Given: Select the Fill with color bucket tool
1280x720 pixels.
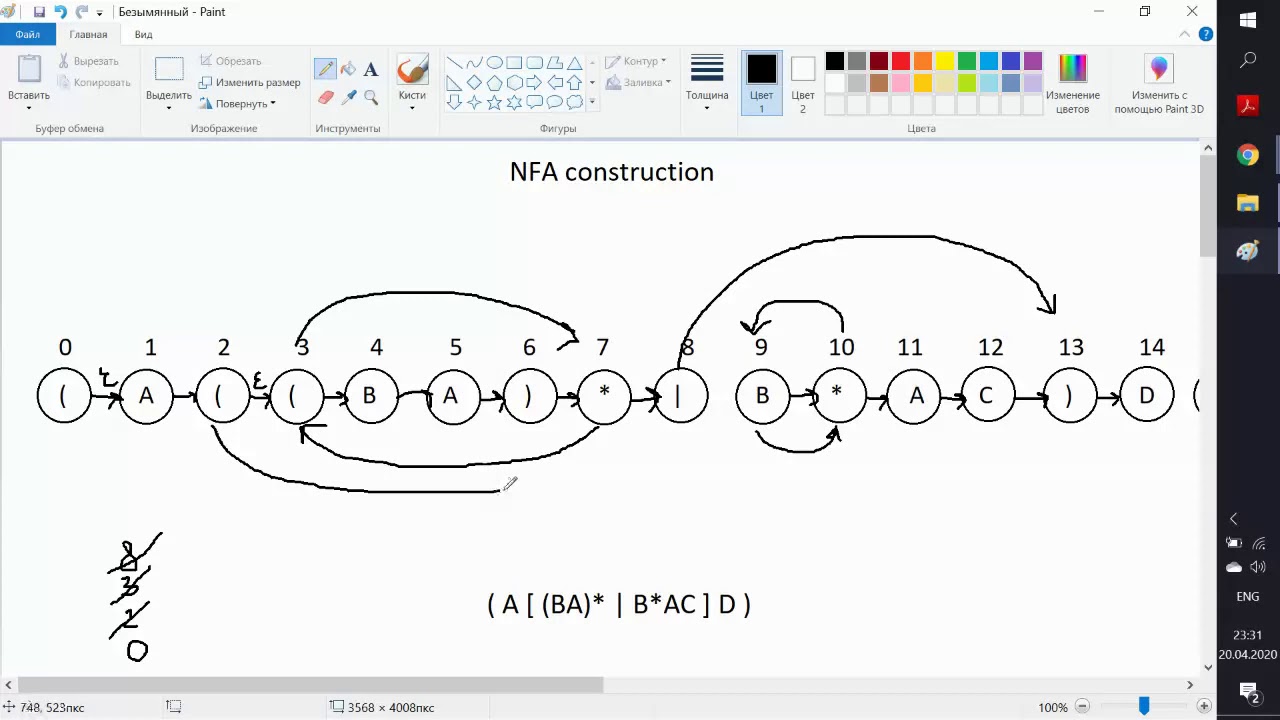Looking at the screenshot, I should [x=348, y=69].
